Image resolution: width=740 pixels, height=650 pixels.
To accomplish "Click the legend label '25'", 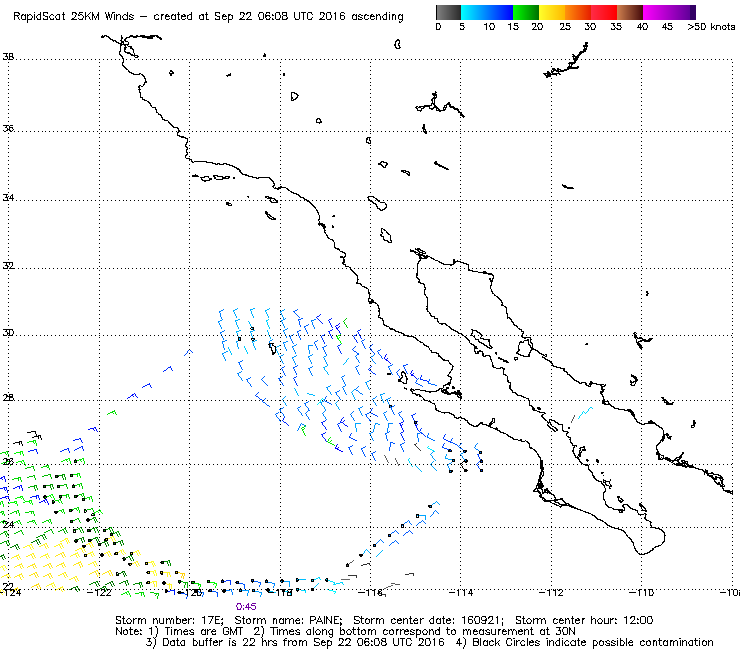I will click(565, 27).
